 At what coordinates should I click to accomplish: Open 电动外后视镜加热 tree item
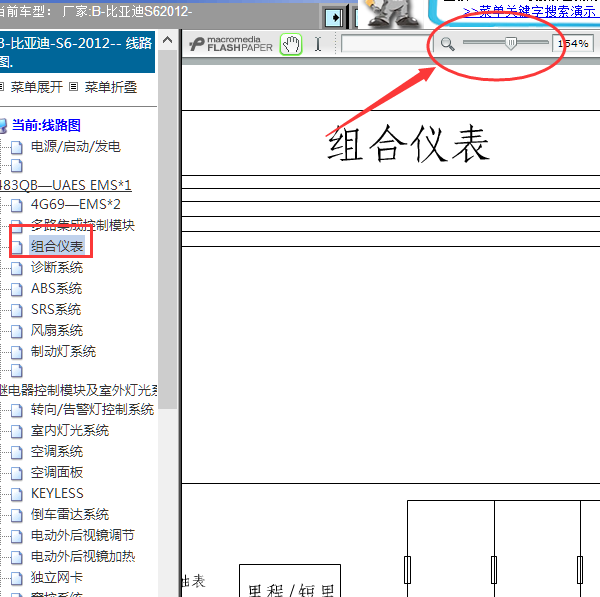point(83,556)
